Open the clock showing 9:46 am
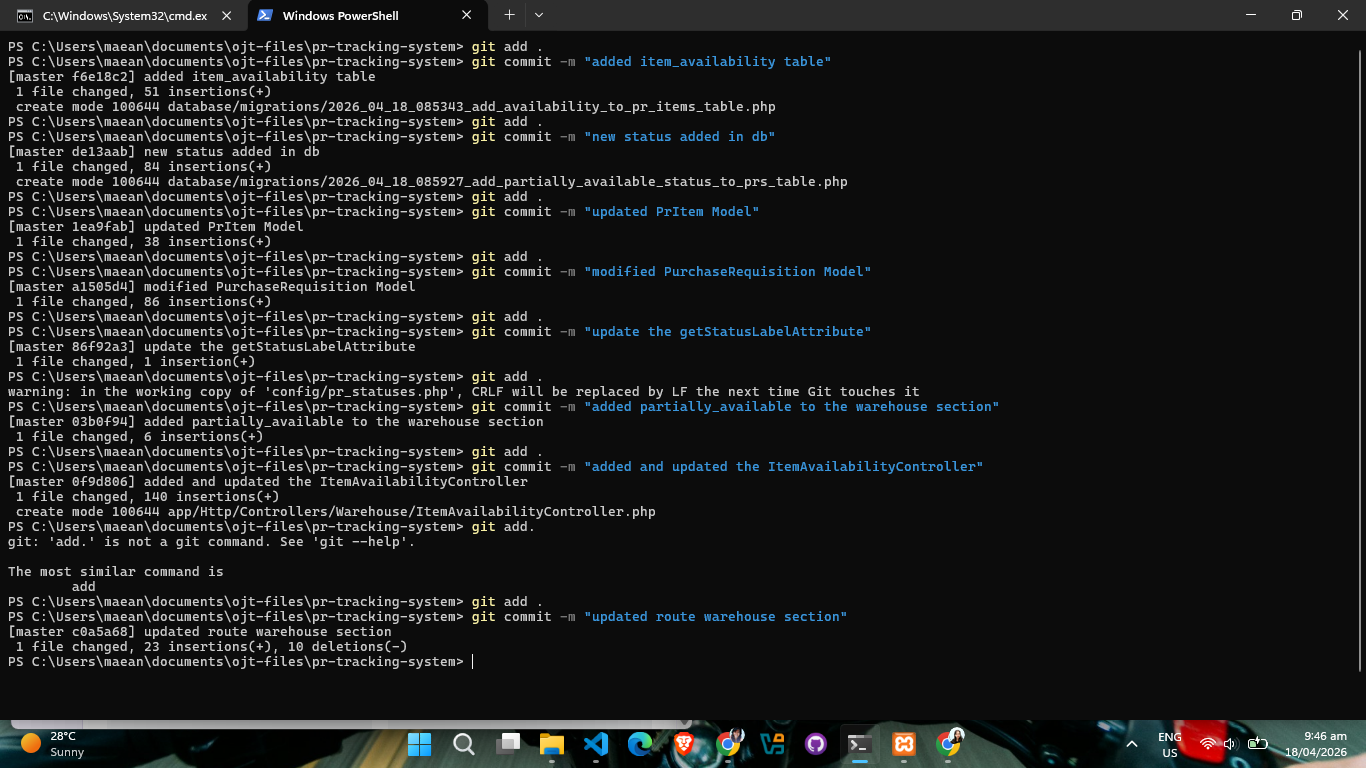The width and height of the screenshot is (1366, 768). coord(1317,744)
